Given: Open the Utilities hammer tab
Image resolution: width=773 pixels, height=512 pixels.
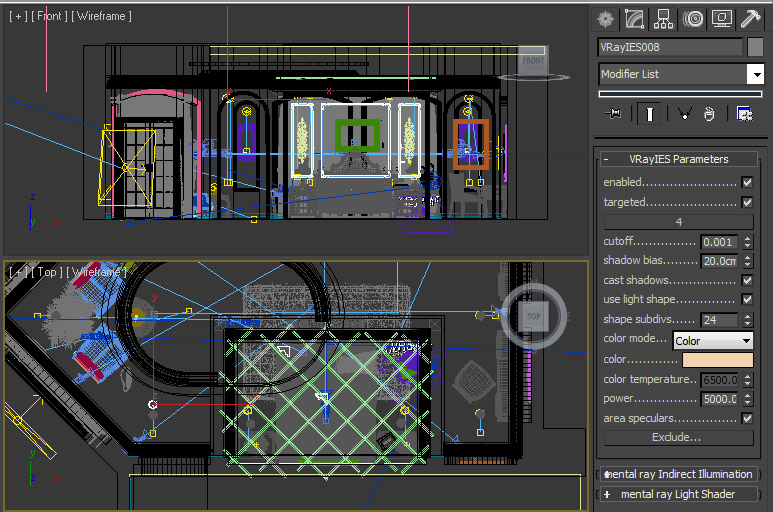Looking at the screenshot, I should click(x=750, y=18).
